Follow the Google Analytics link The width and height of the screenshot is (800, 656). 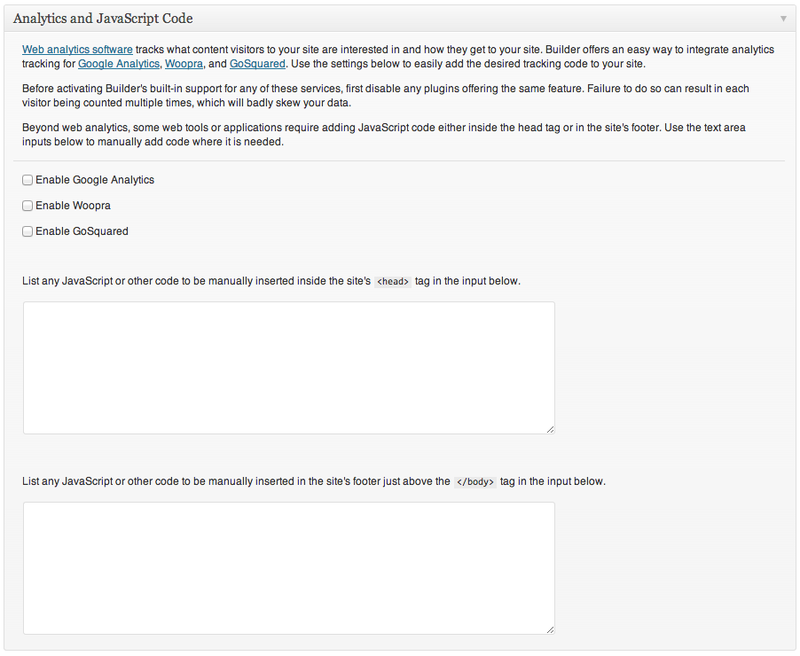118,64
